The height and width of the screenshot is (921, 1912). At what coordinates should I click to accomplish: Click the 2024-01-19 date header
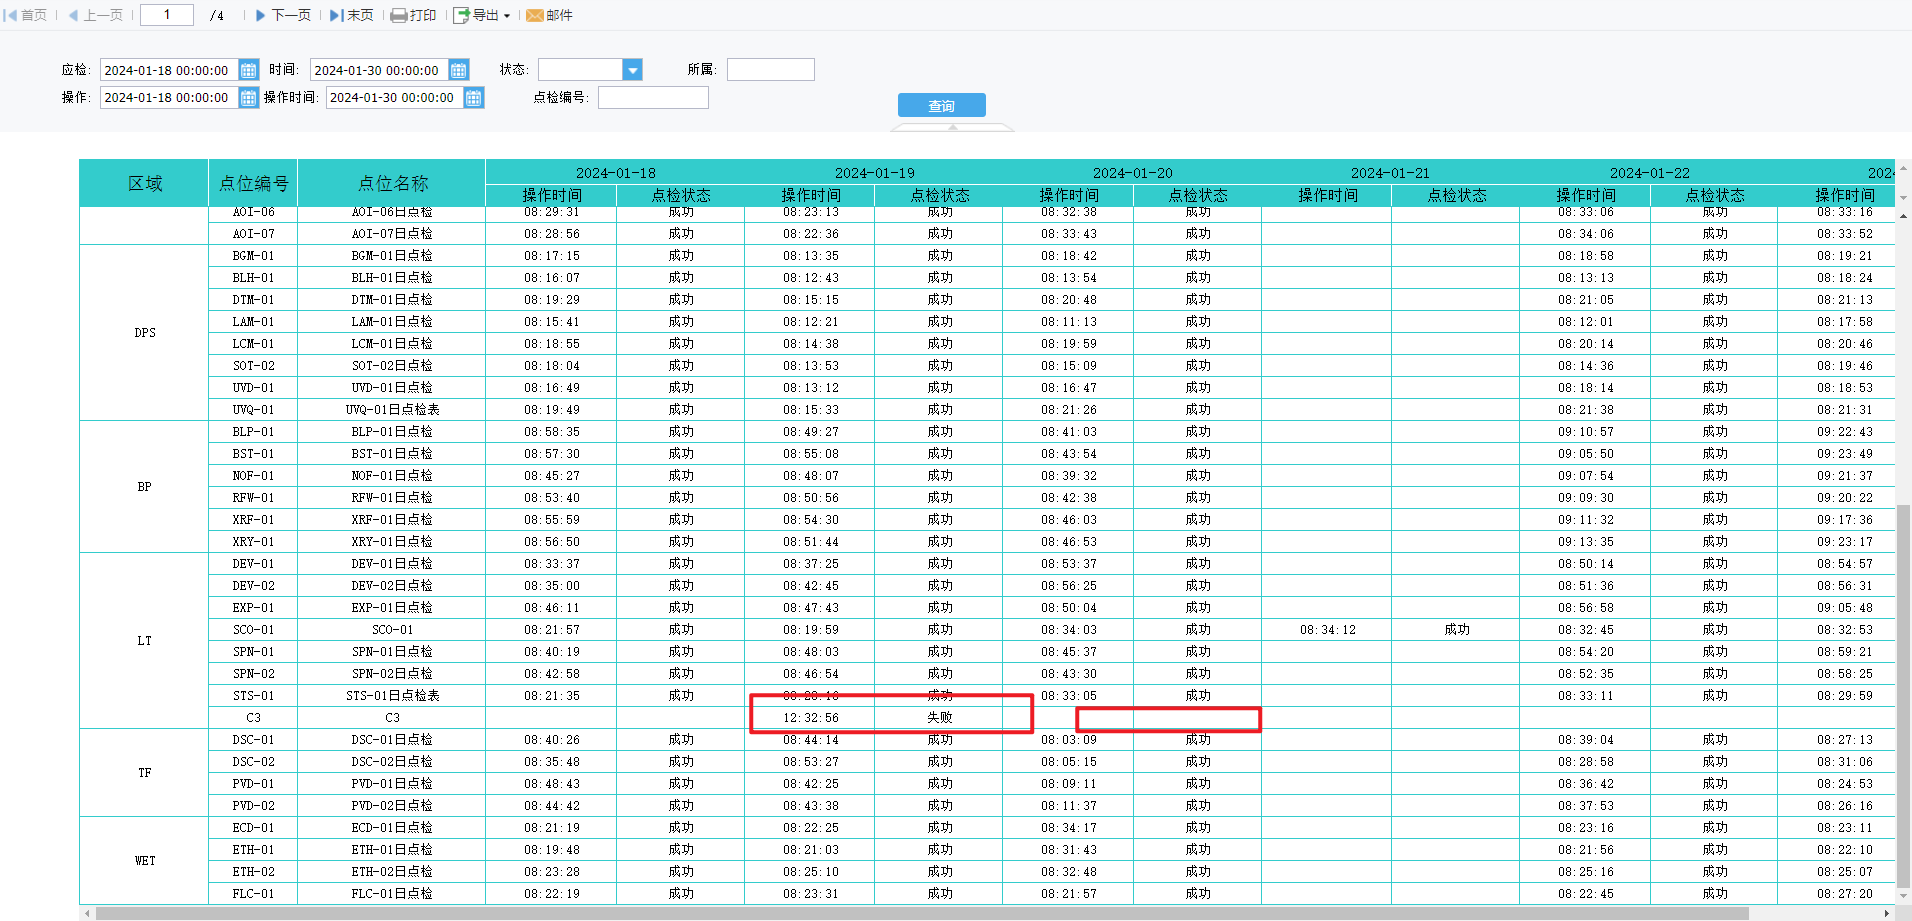874,172
